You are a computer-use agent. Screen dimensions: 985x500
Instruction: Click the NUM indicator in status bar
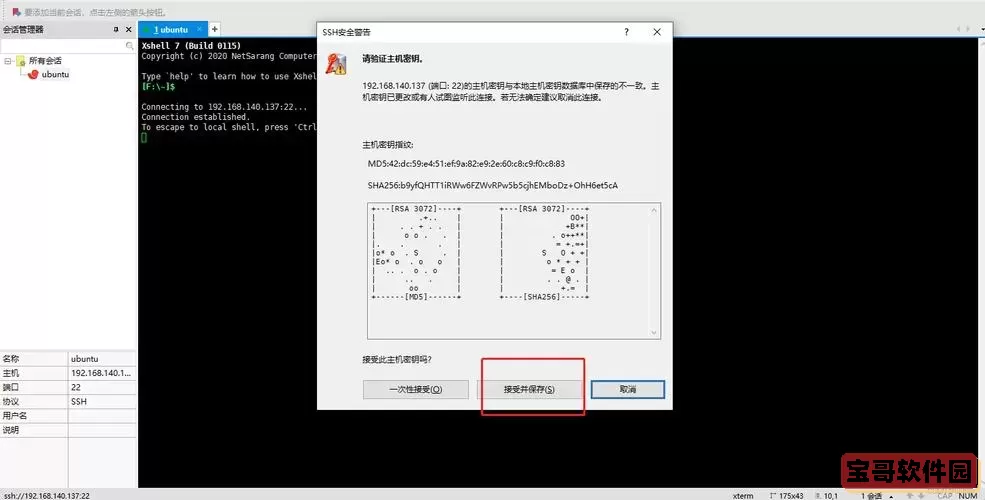(x=968, y=496)
